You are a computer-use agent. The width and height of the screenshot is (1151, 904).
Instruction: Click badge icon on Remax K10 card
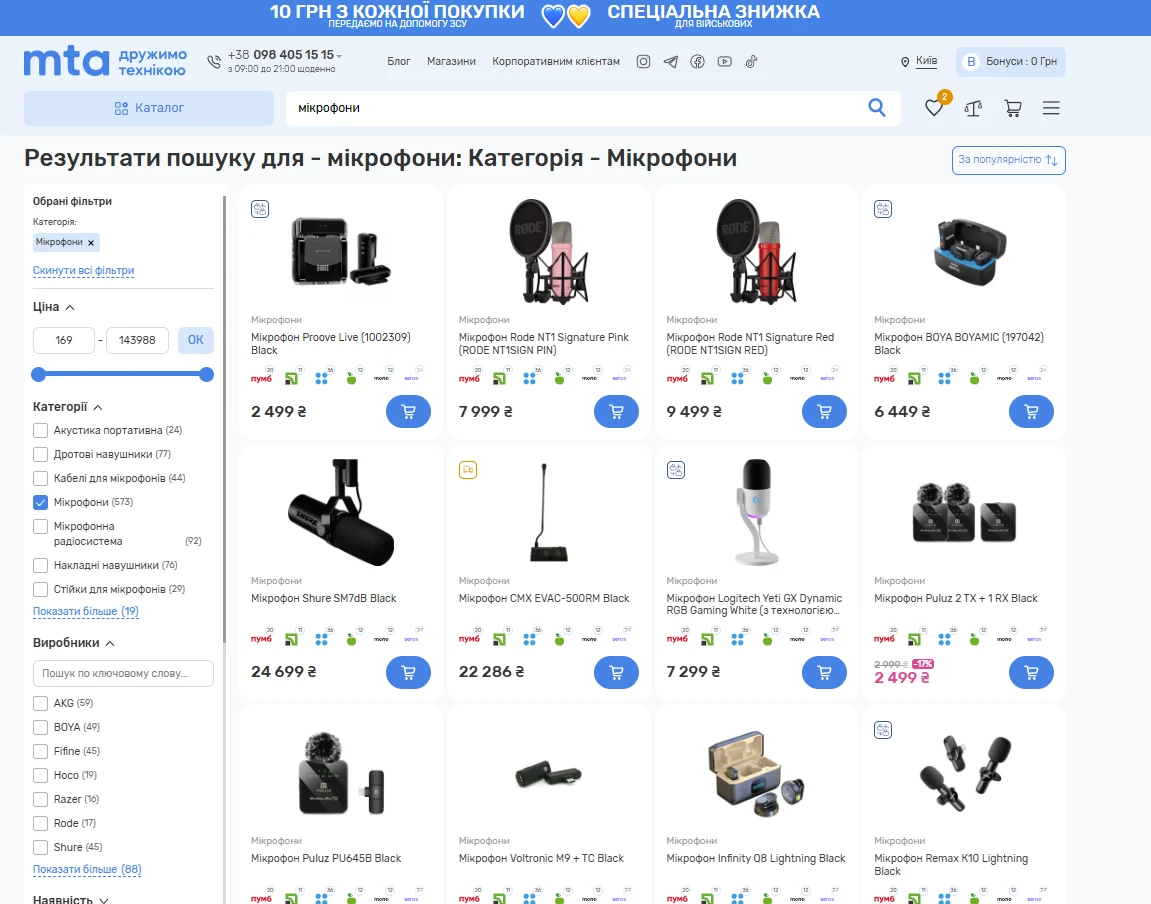tap(883, 730)
